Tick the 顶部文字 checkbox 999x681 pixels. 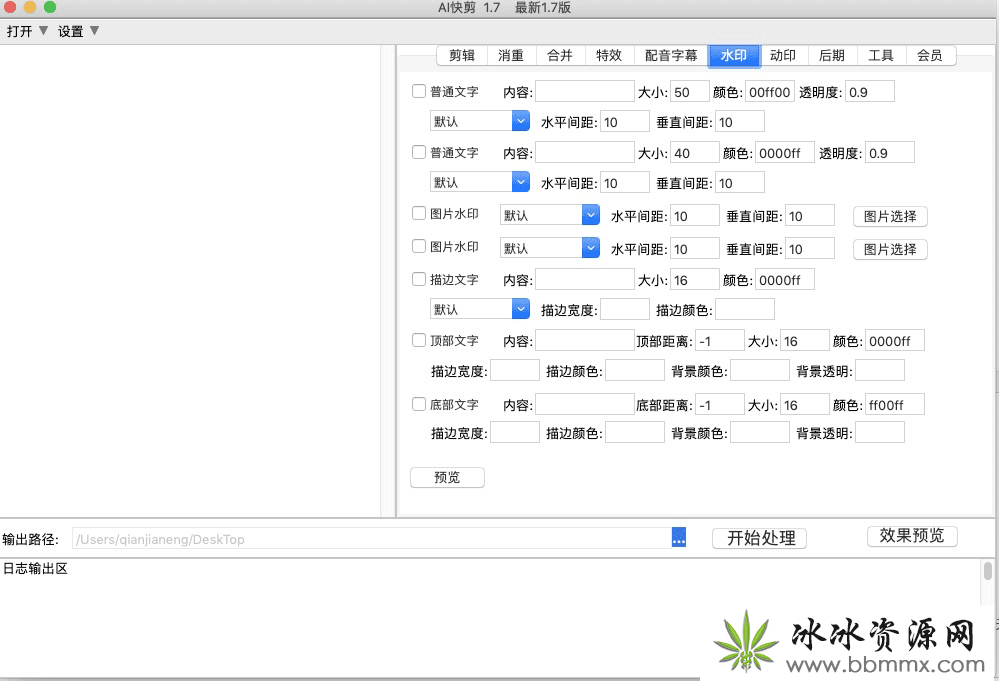(420, 341)
